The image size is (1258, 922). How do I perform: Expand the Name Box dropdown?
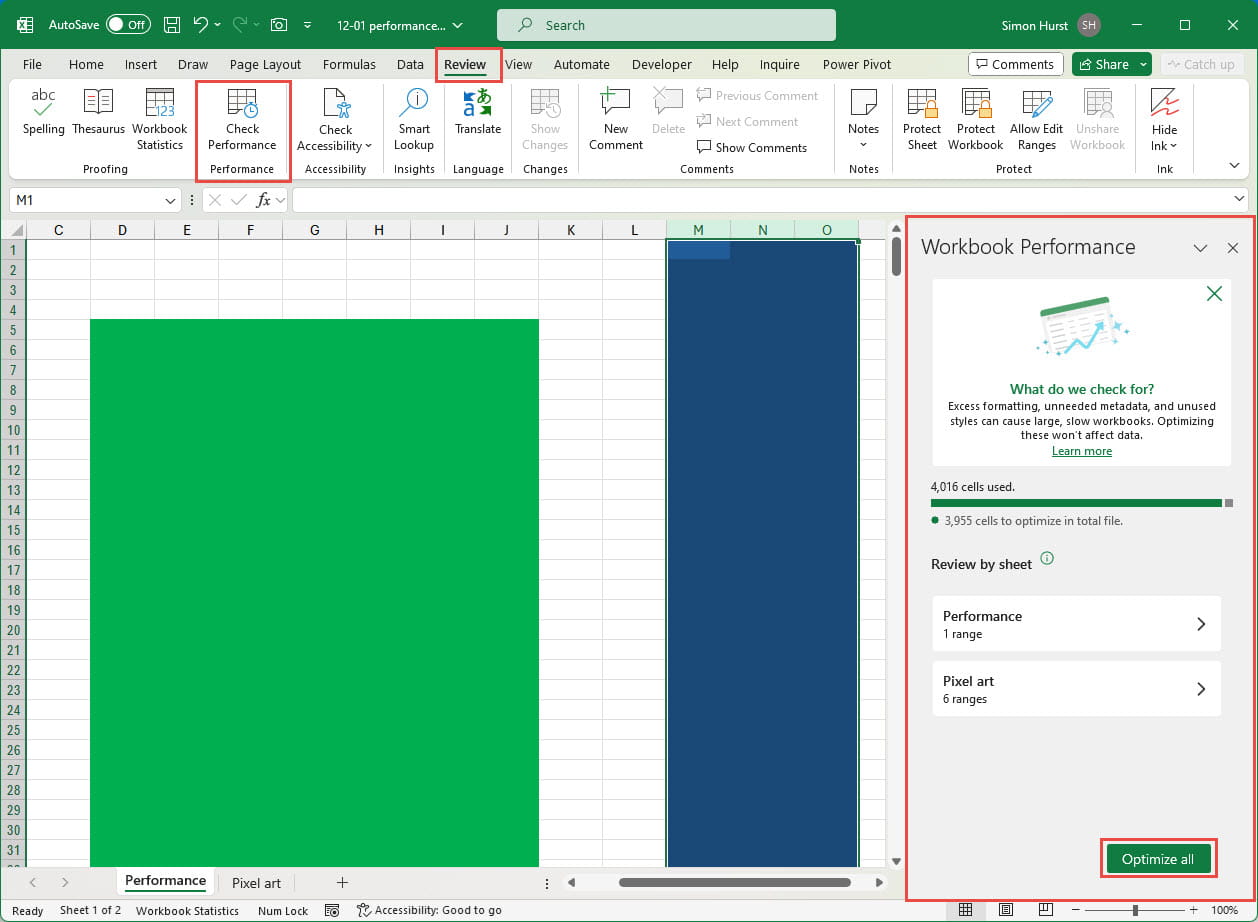[171, 200]
